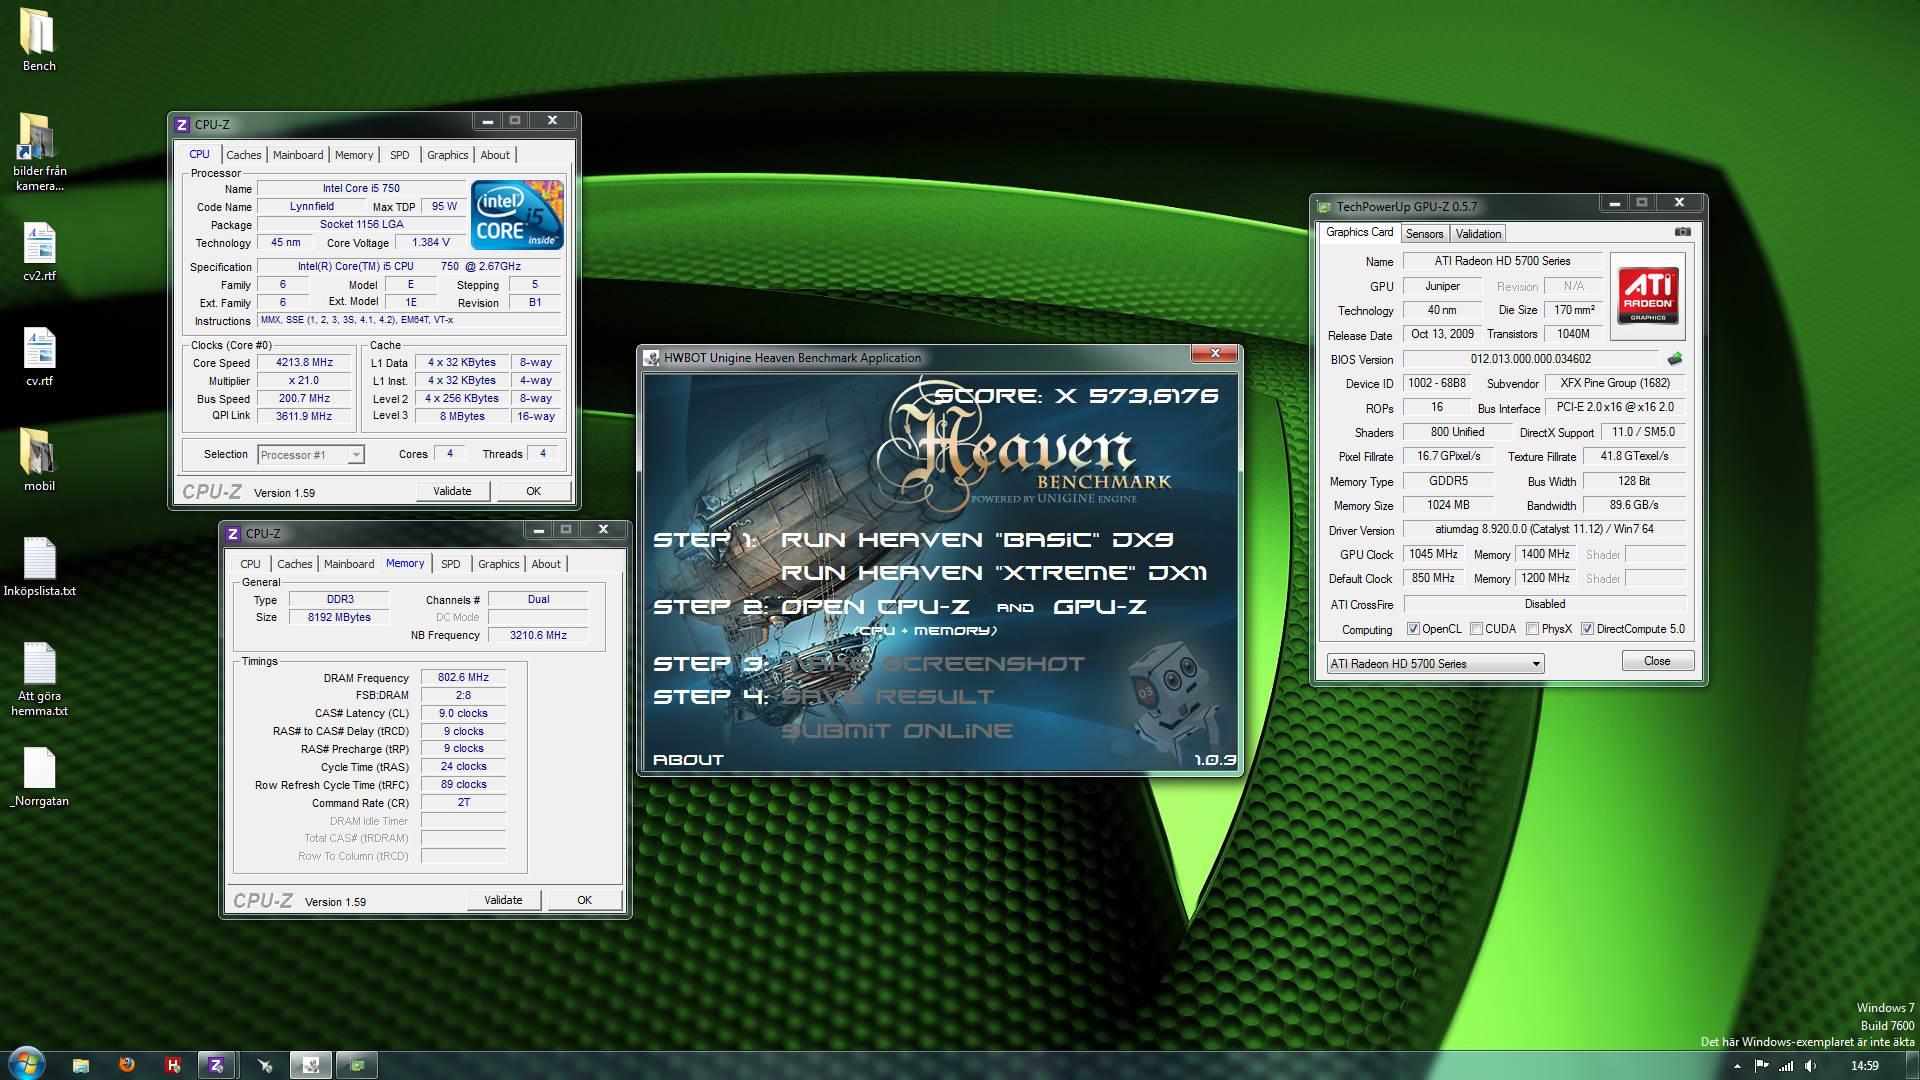The image size is (1920, 1080).
Task: Toggle the OpenCL checkbox
Action: click(x=1413, y=629)
